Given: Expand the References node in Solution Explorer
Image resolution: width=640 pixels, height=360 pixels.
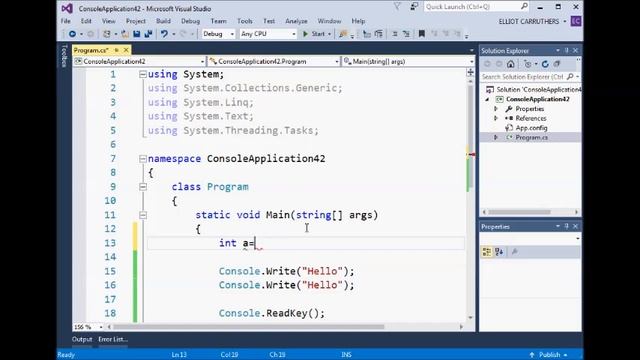Looking at the screenshot, I should point(496,118).
